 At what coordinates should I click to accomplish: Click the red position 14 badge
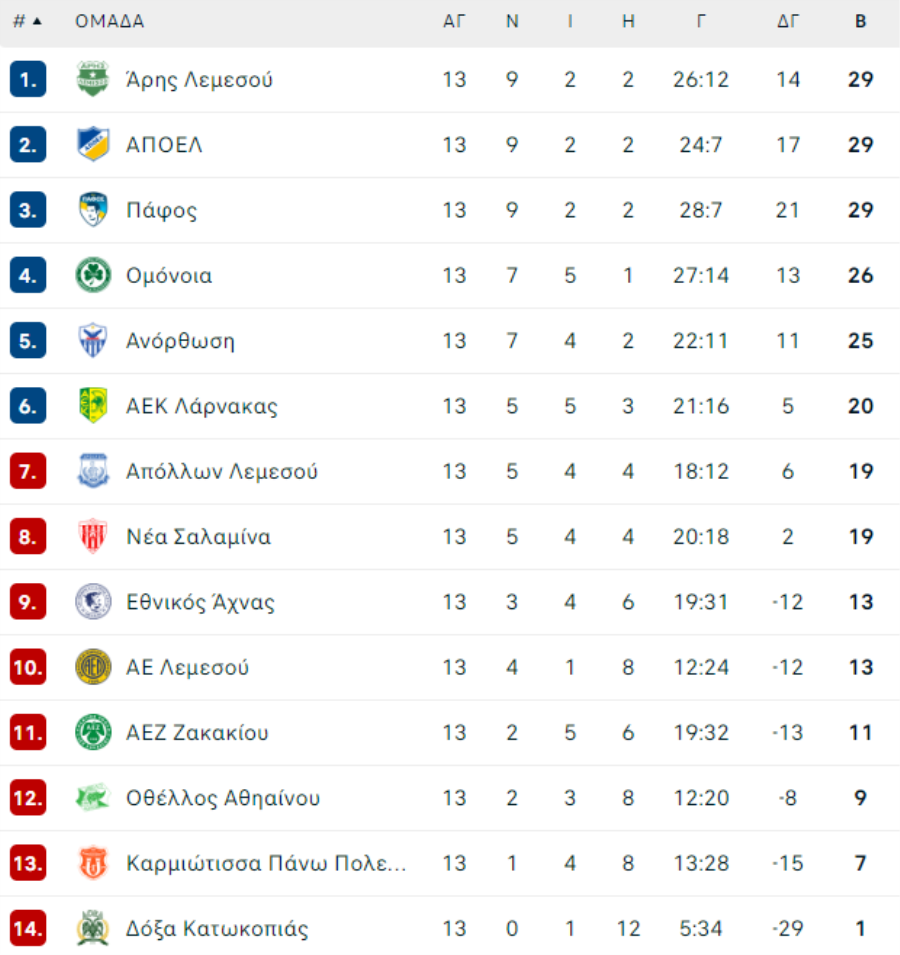(28, 928)
